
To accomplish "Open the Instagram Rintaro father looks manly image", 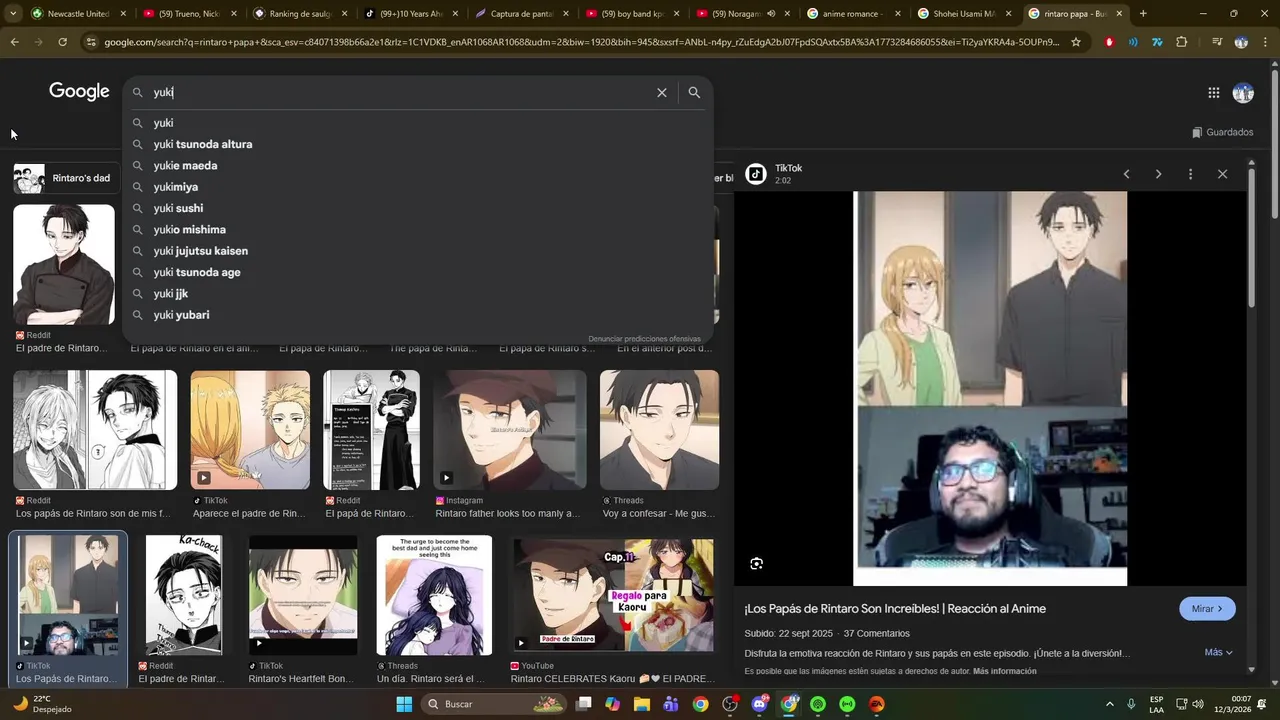I will (x=510, y=430).
